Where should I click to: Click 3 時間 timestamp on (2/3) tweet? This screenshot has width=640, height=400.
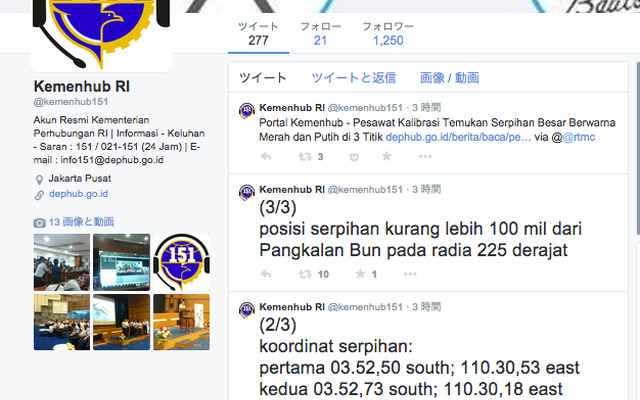tap(427, 307)
